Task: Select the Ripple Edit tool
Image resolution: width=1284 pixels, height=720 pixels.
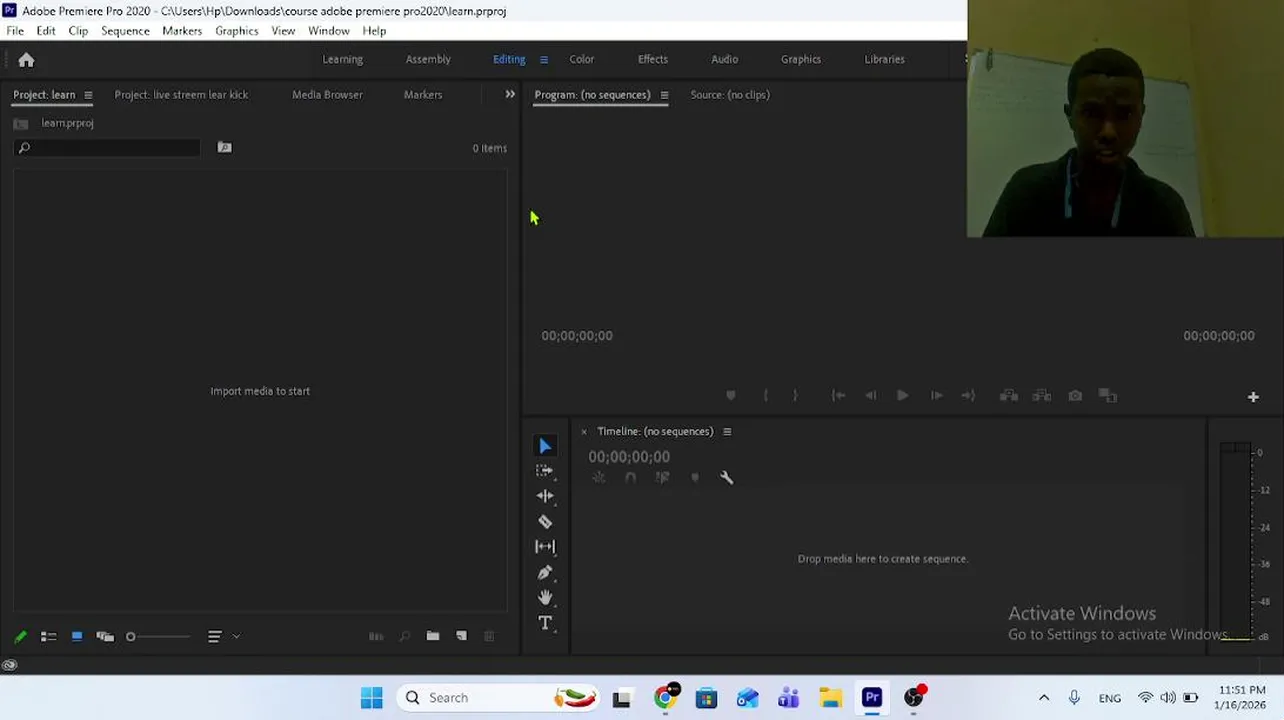Action: coord(545,496)
